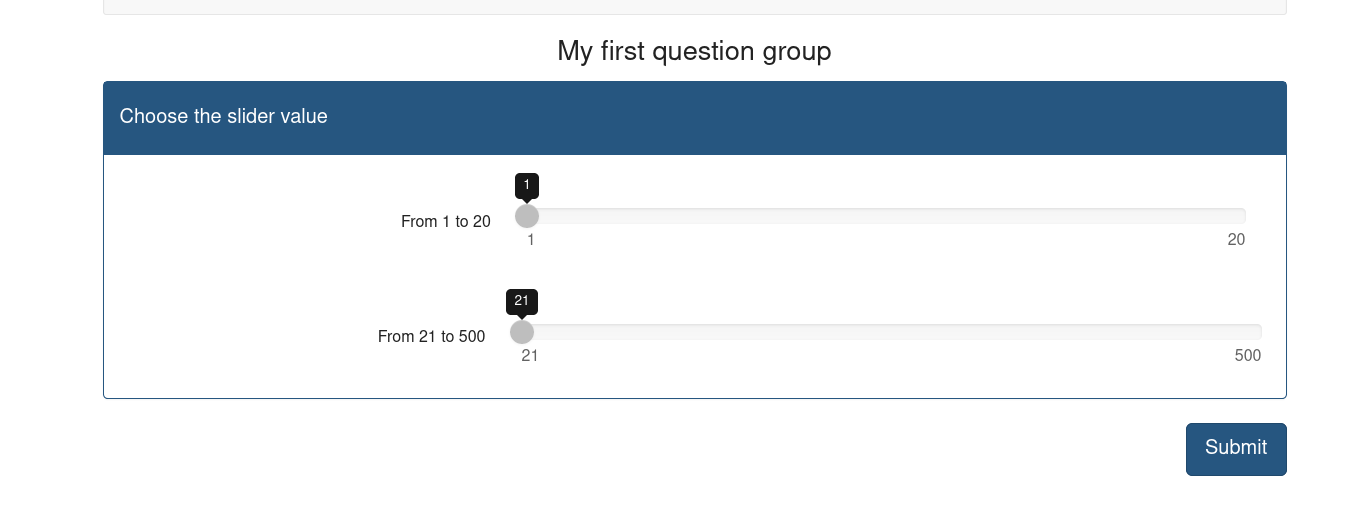
Task: Click the minimum label '1' under the first slider
Action: tap(531, 240)
